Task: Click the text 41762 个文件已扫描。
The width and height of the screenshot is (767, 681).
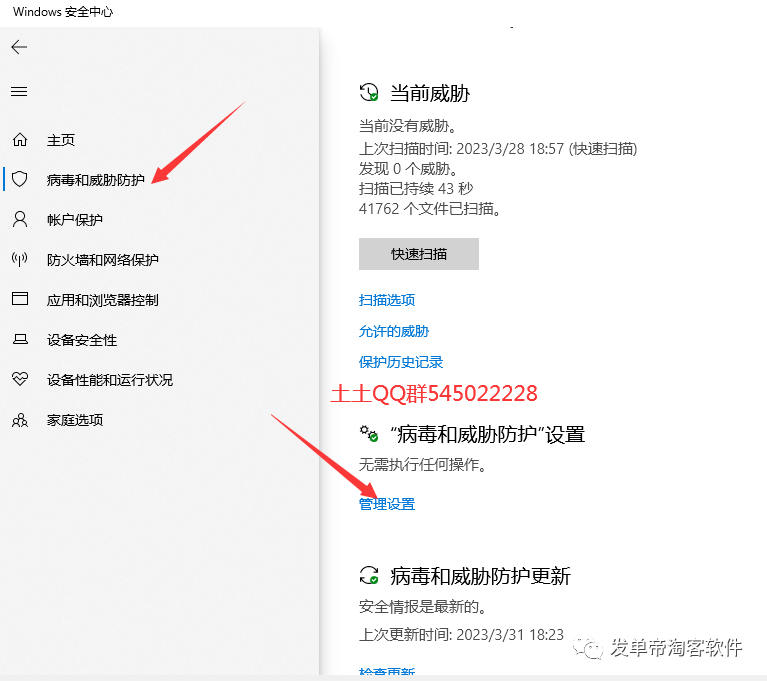Action: tap(429, 209)
